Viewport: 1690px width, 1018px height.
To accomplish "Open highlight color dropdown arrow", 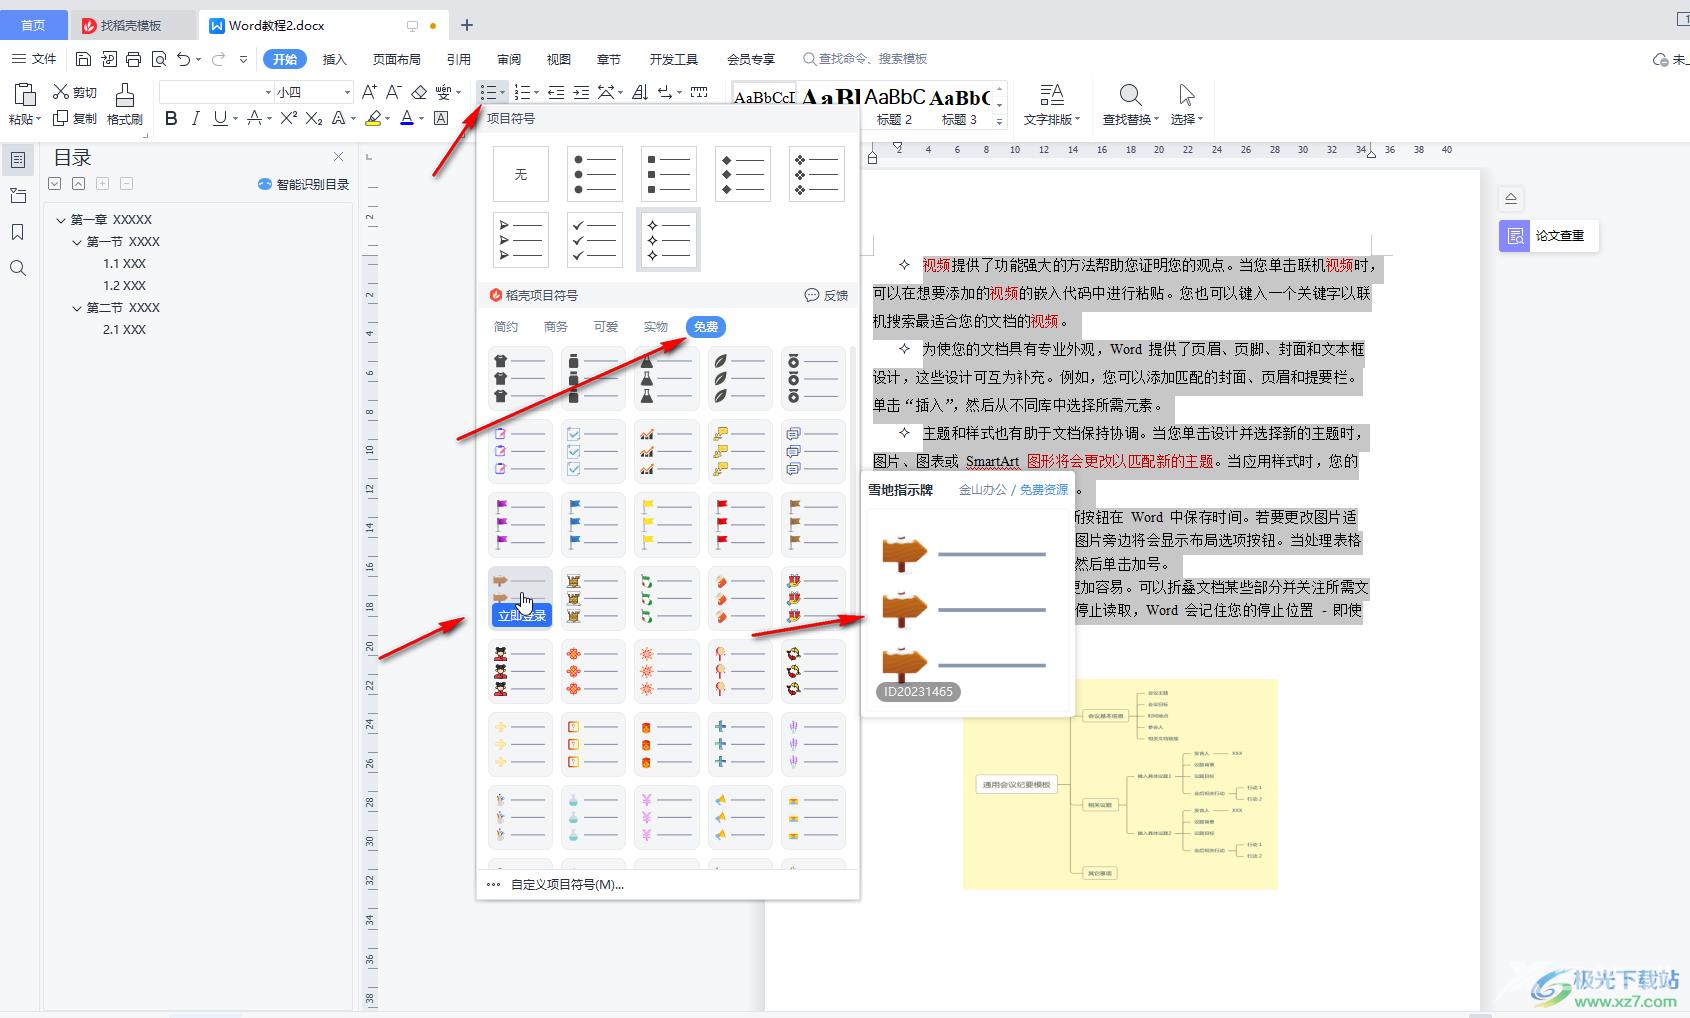I will pyautogui.click(x=388, y=118).
